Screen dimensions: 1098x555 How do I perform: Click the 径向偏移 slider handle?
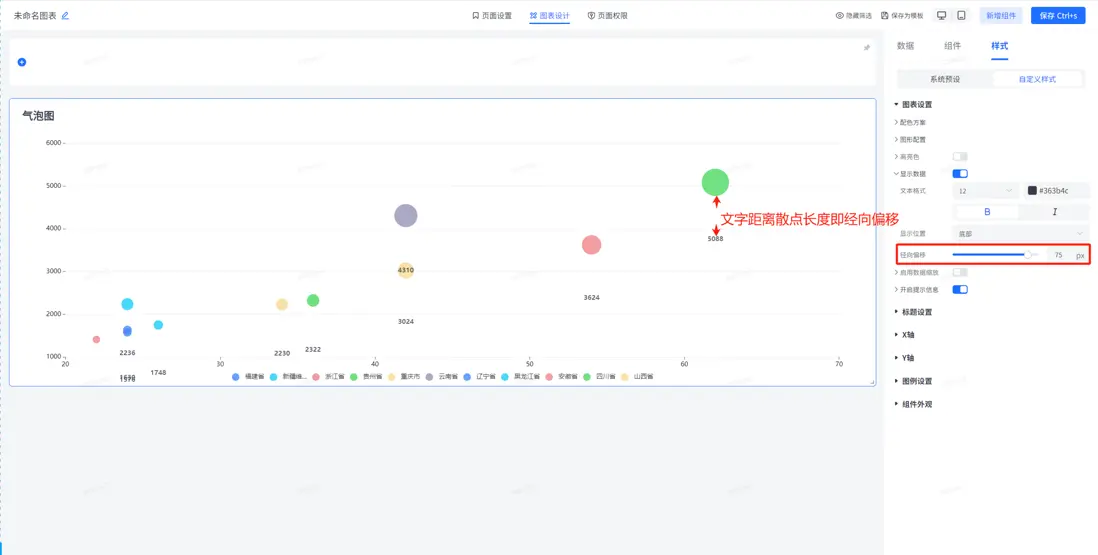(1027, 255)
